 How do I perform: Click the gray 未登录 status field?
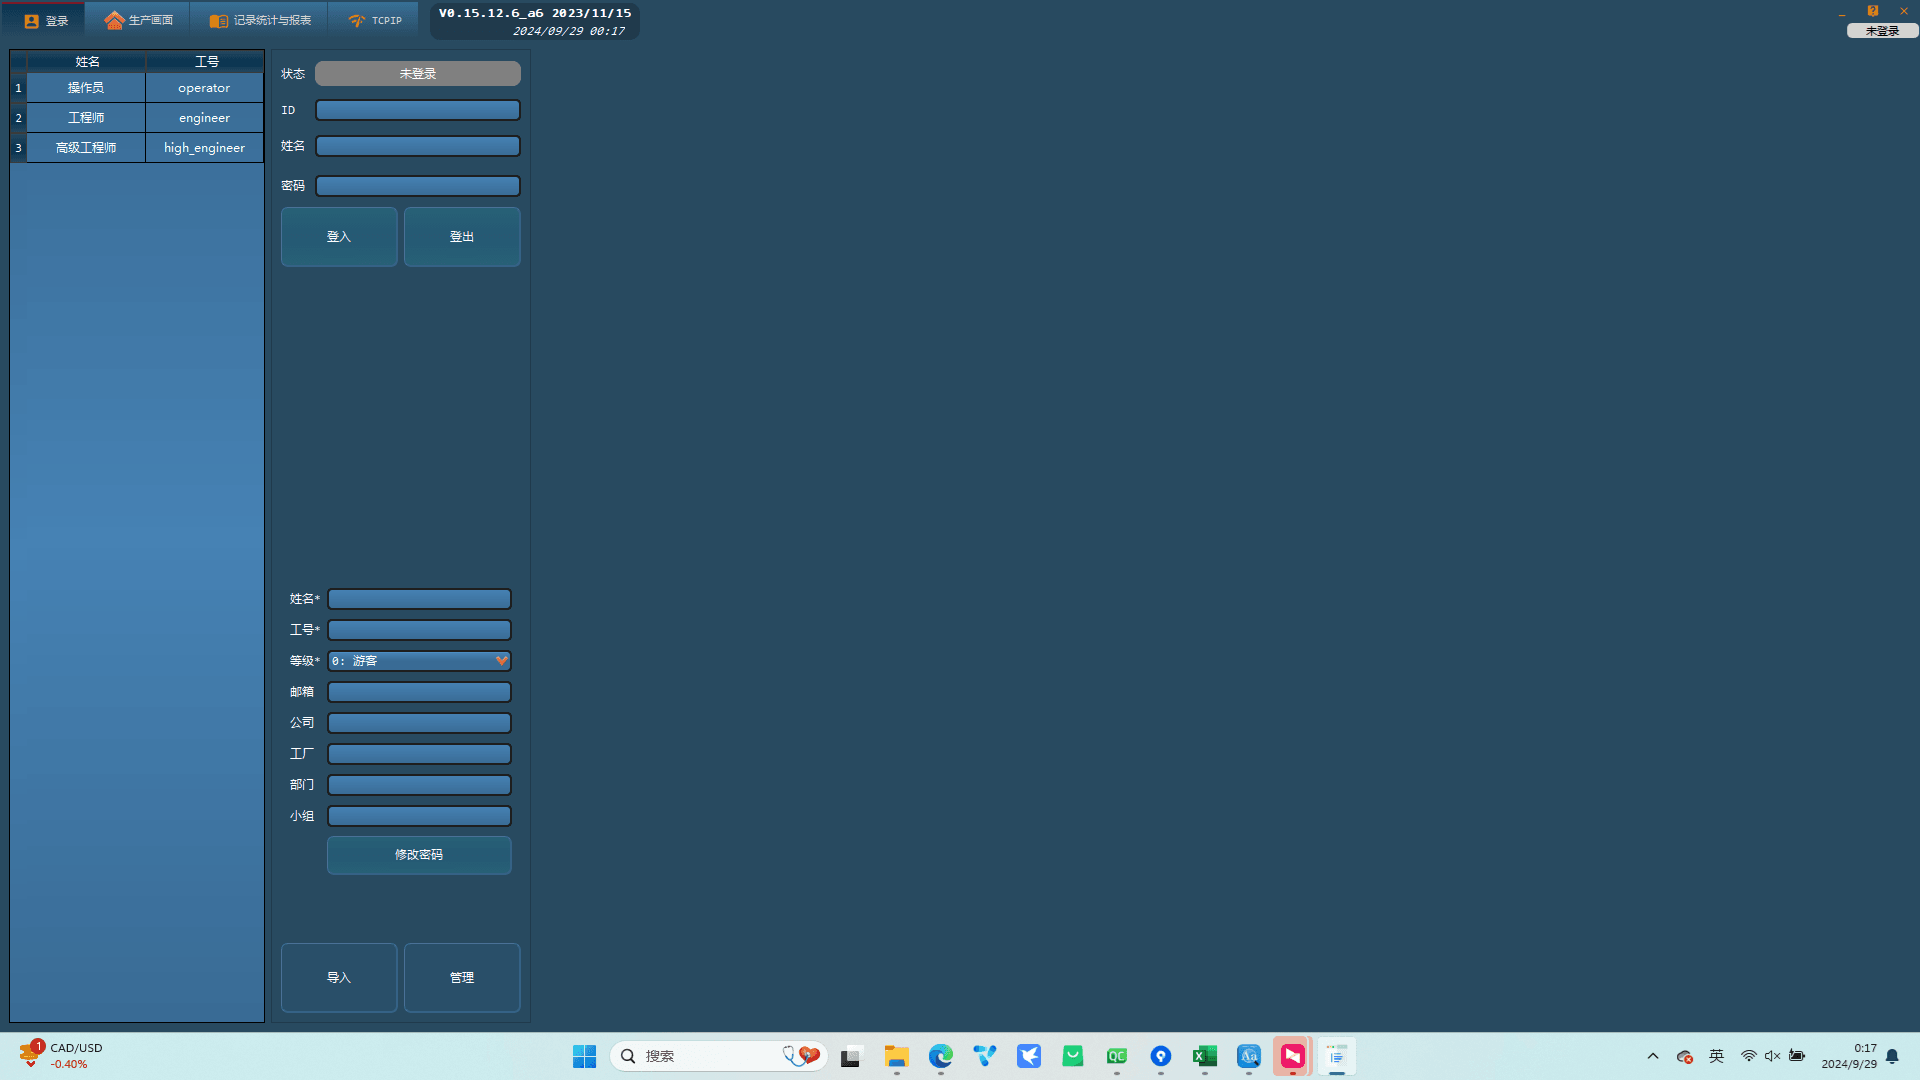pos(418,74)
